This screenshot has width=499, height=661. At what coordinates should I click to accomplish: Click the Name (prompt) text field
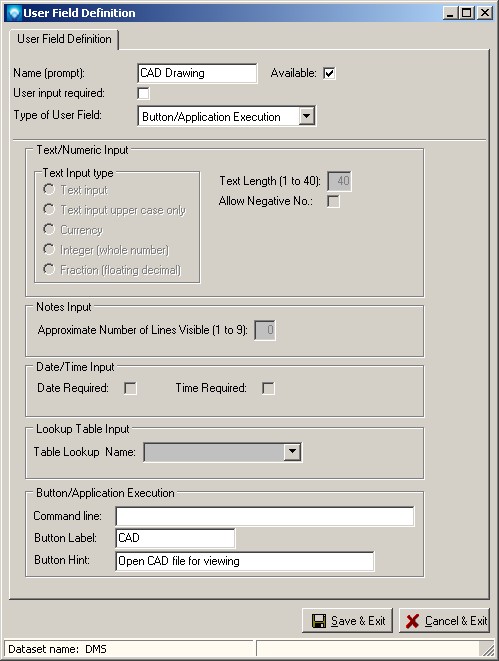[x=197, y=73]
